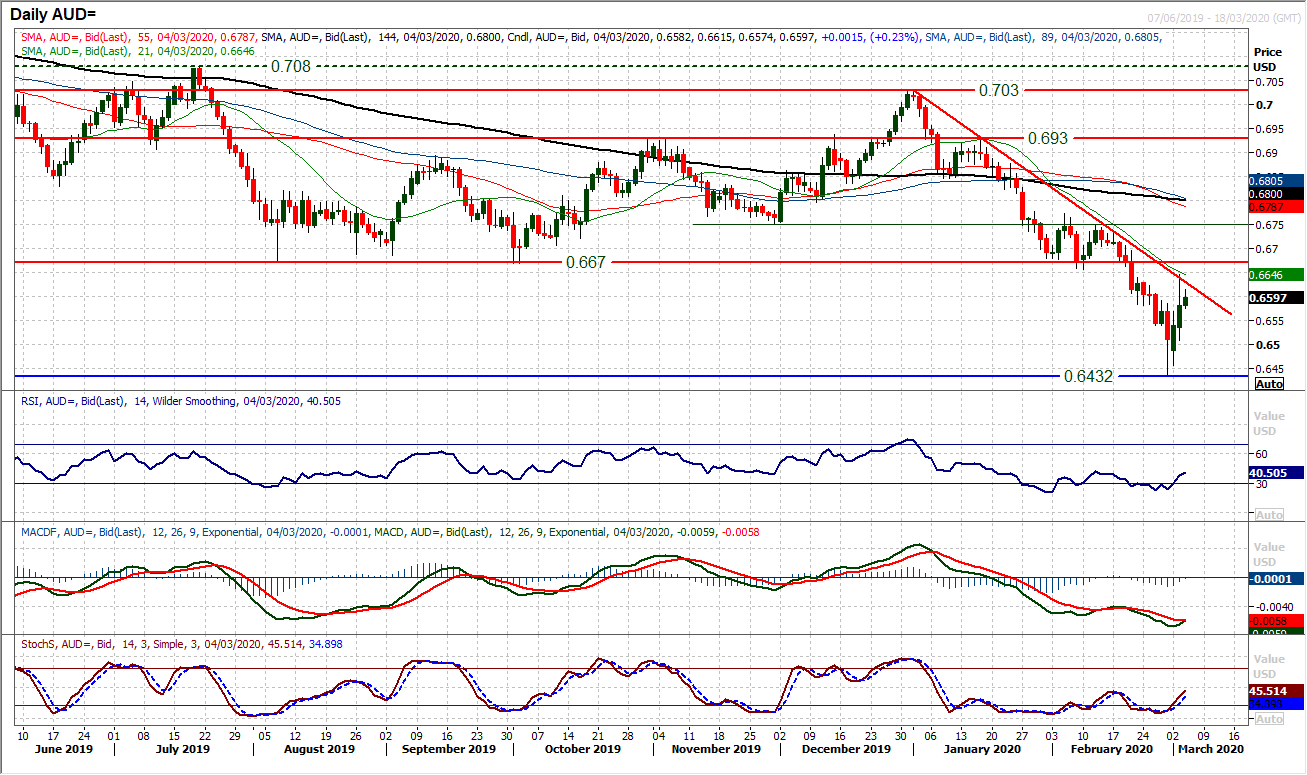Click the -0.0058 MACD signal value tag

1275,621
